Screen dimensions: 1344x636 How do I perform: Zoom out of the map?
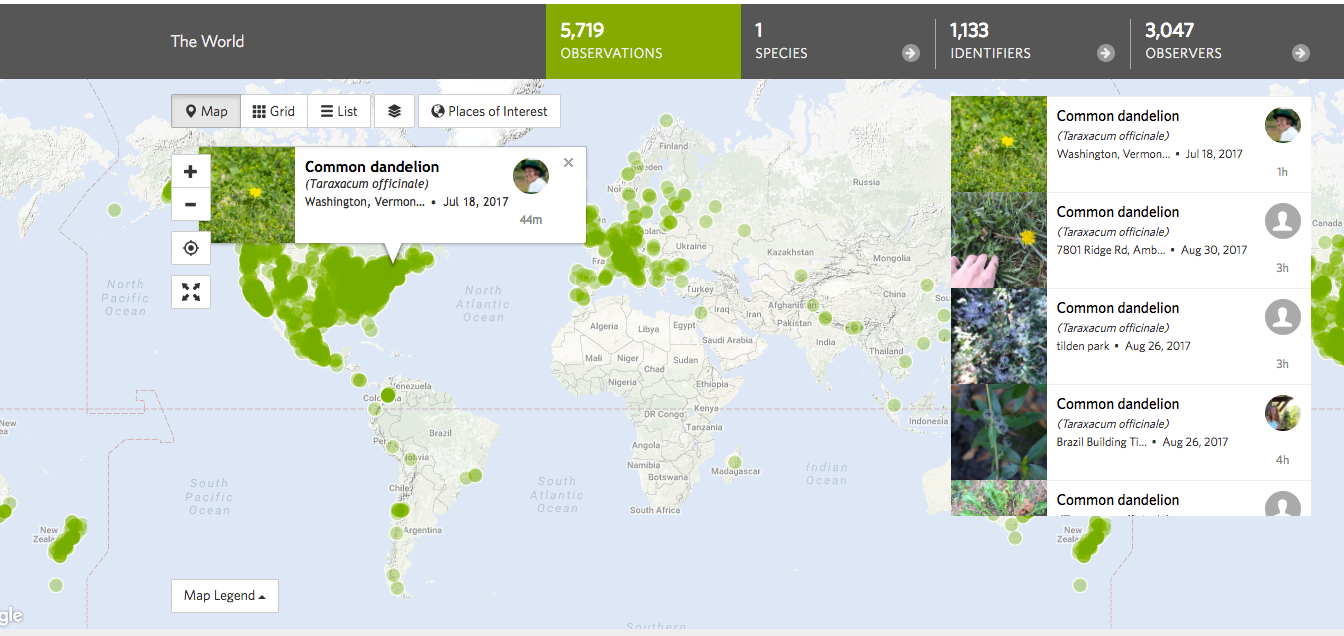tap(190, 204)
